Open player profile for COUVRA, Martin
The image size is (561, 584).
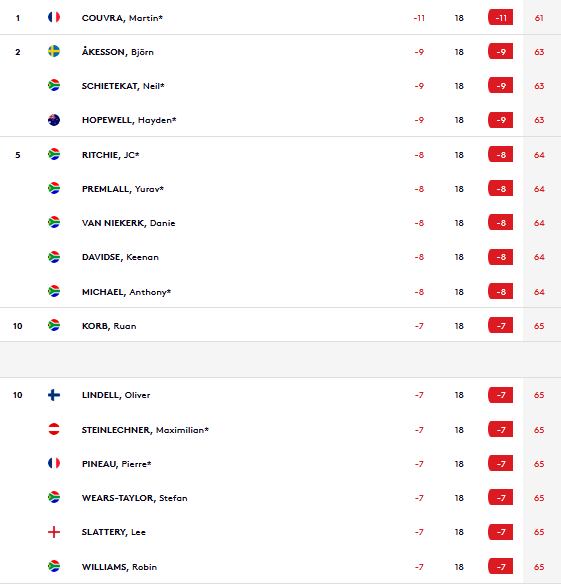coord(122,18)
